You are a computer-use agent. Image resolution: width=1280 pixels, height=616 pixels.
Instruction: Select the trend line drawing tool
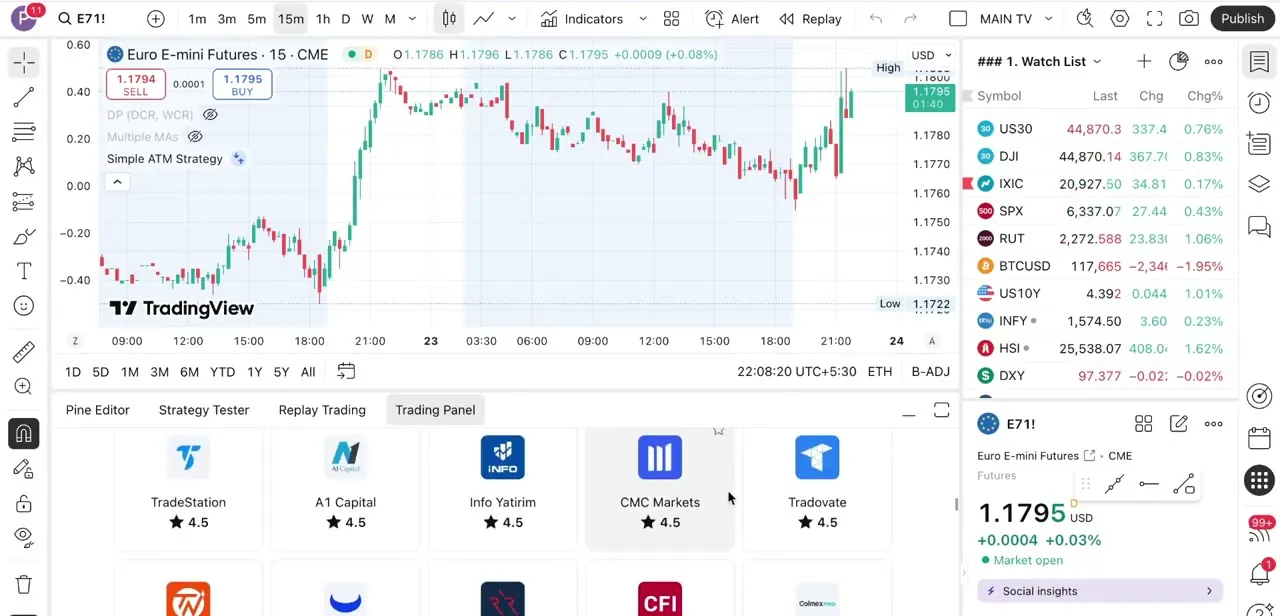tap(24, 97)
